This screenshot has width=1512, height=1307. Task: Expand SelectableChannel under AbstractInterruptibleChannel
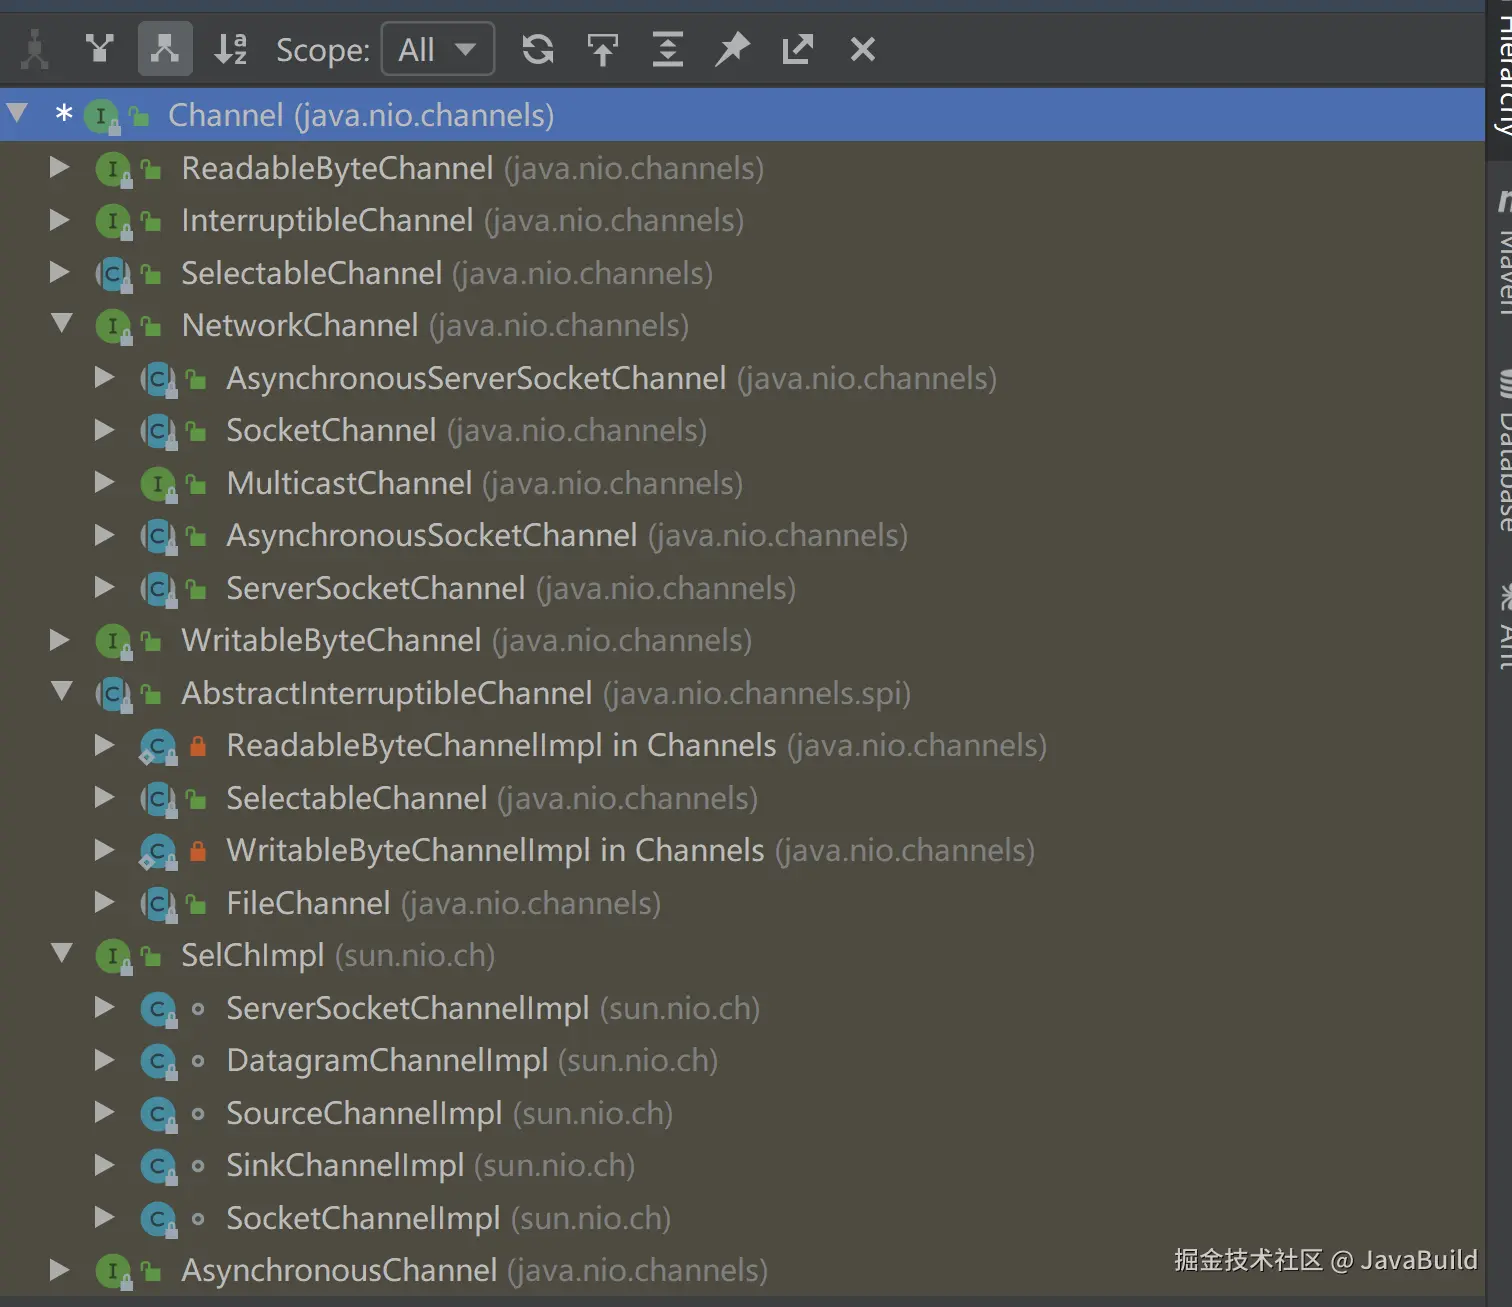104,797
